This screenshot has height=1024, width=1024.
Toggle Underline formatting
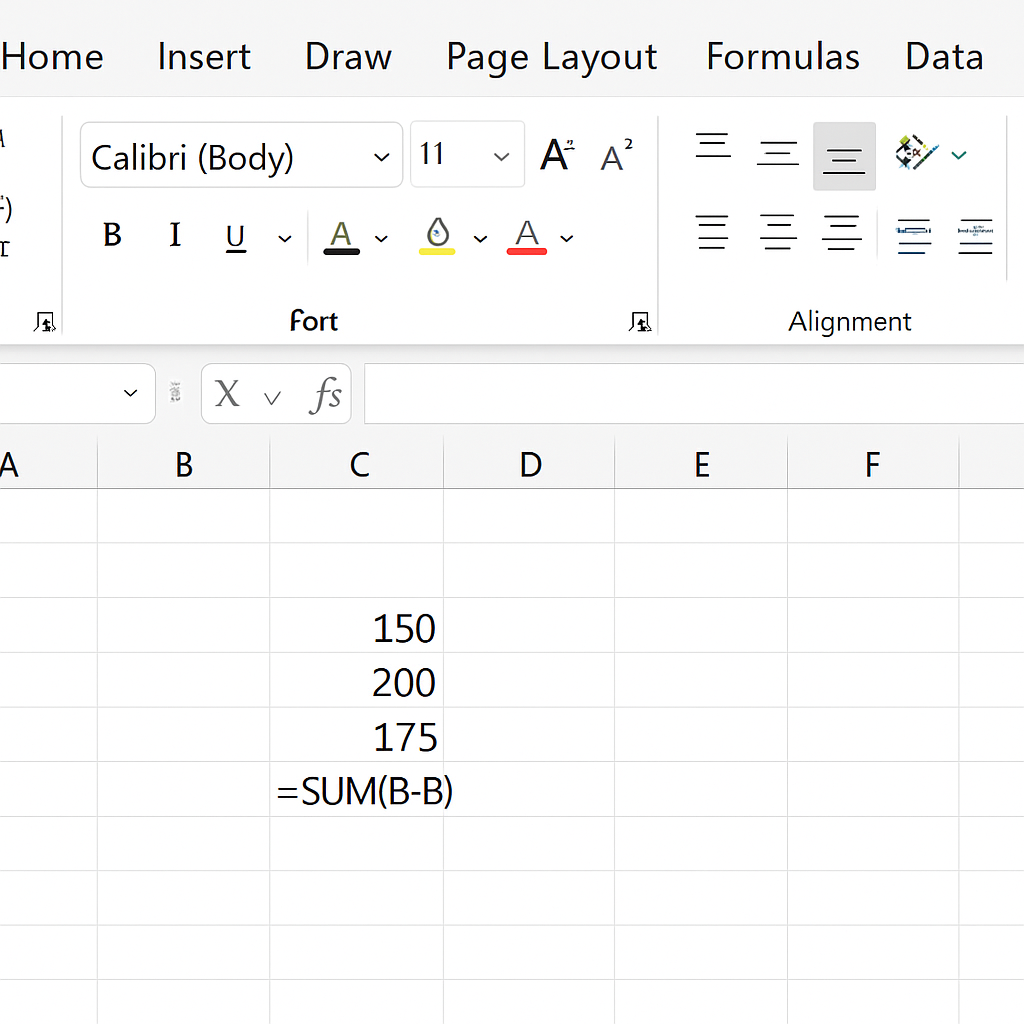[235, 237]
